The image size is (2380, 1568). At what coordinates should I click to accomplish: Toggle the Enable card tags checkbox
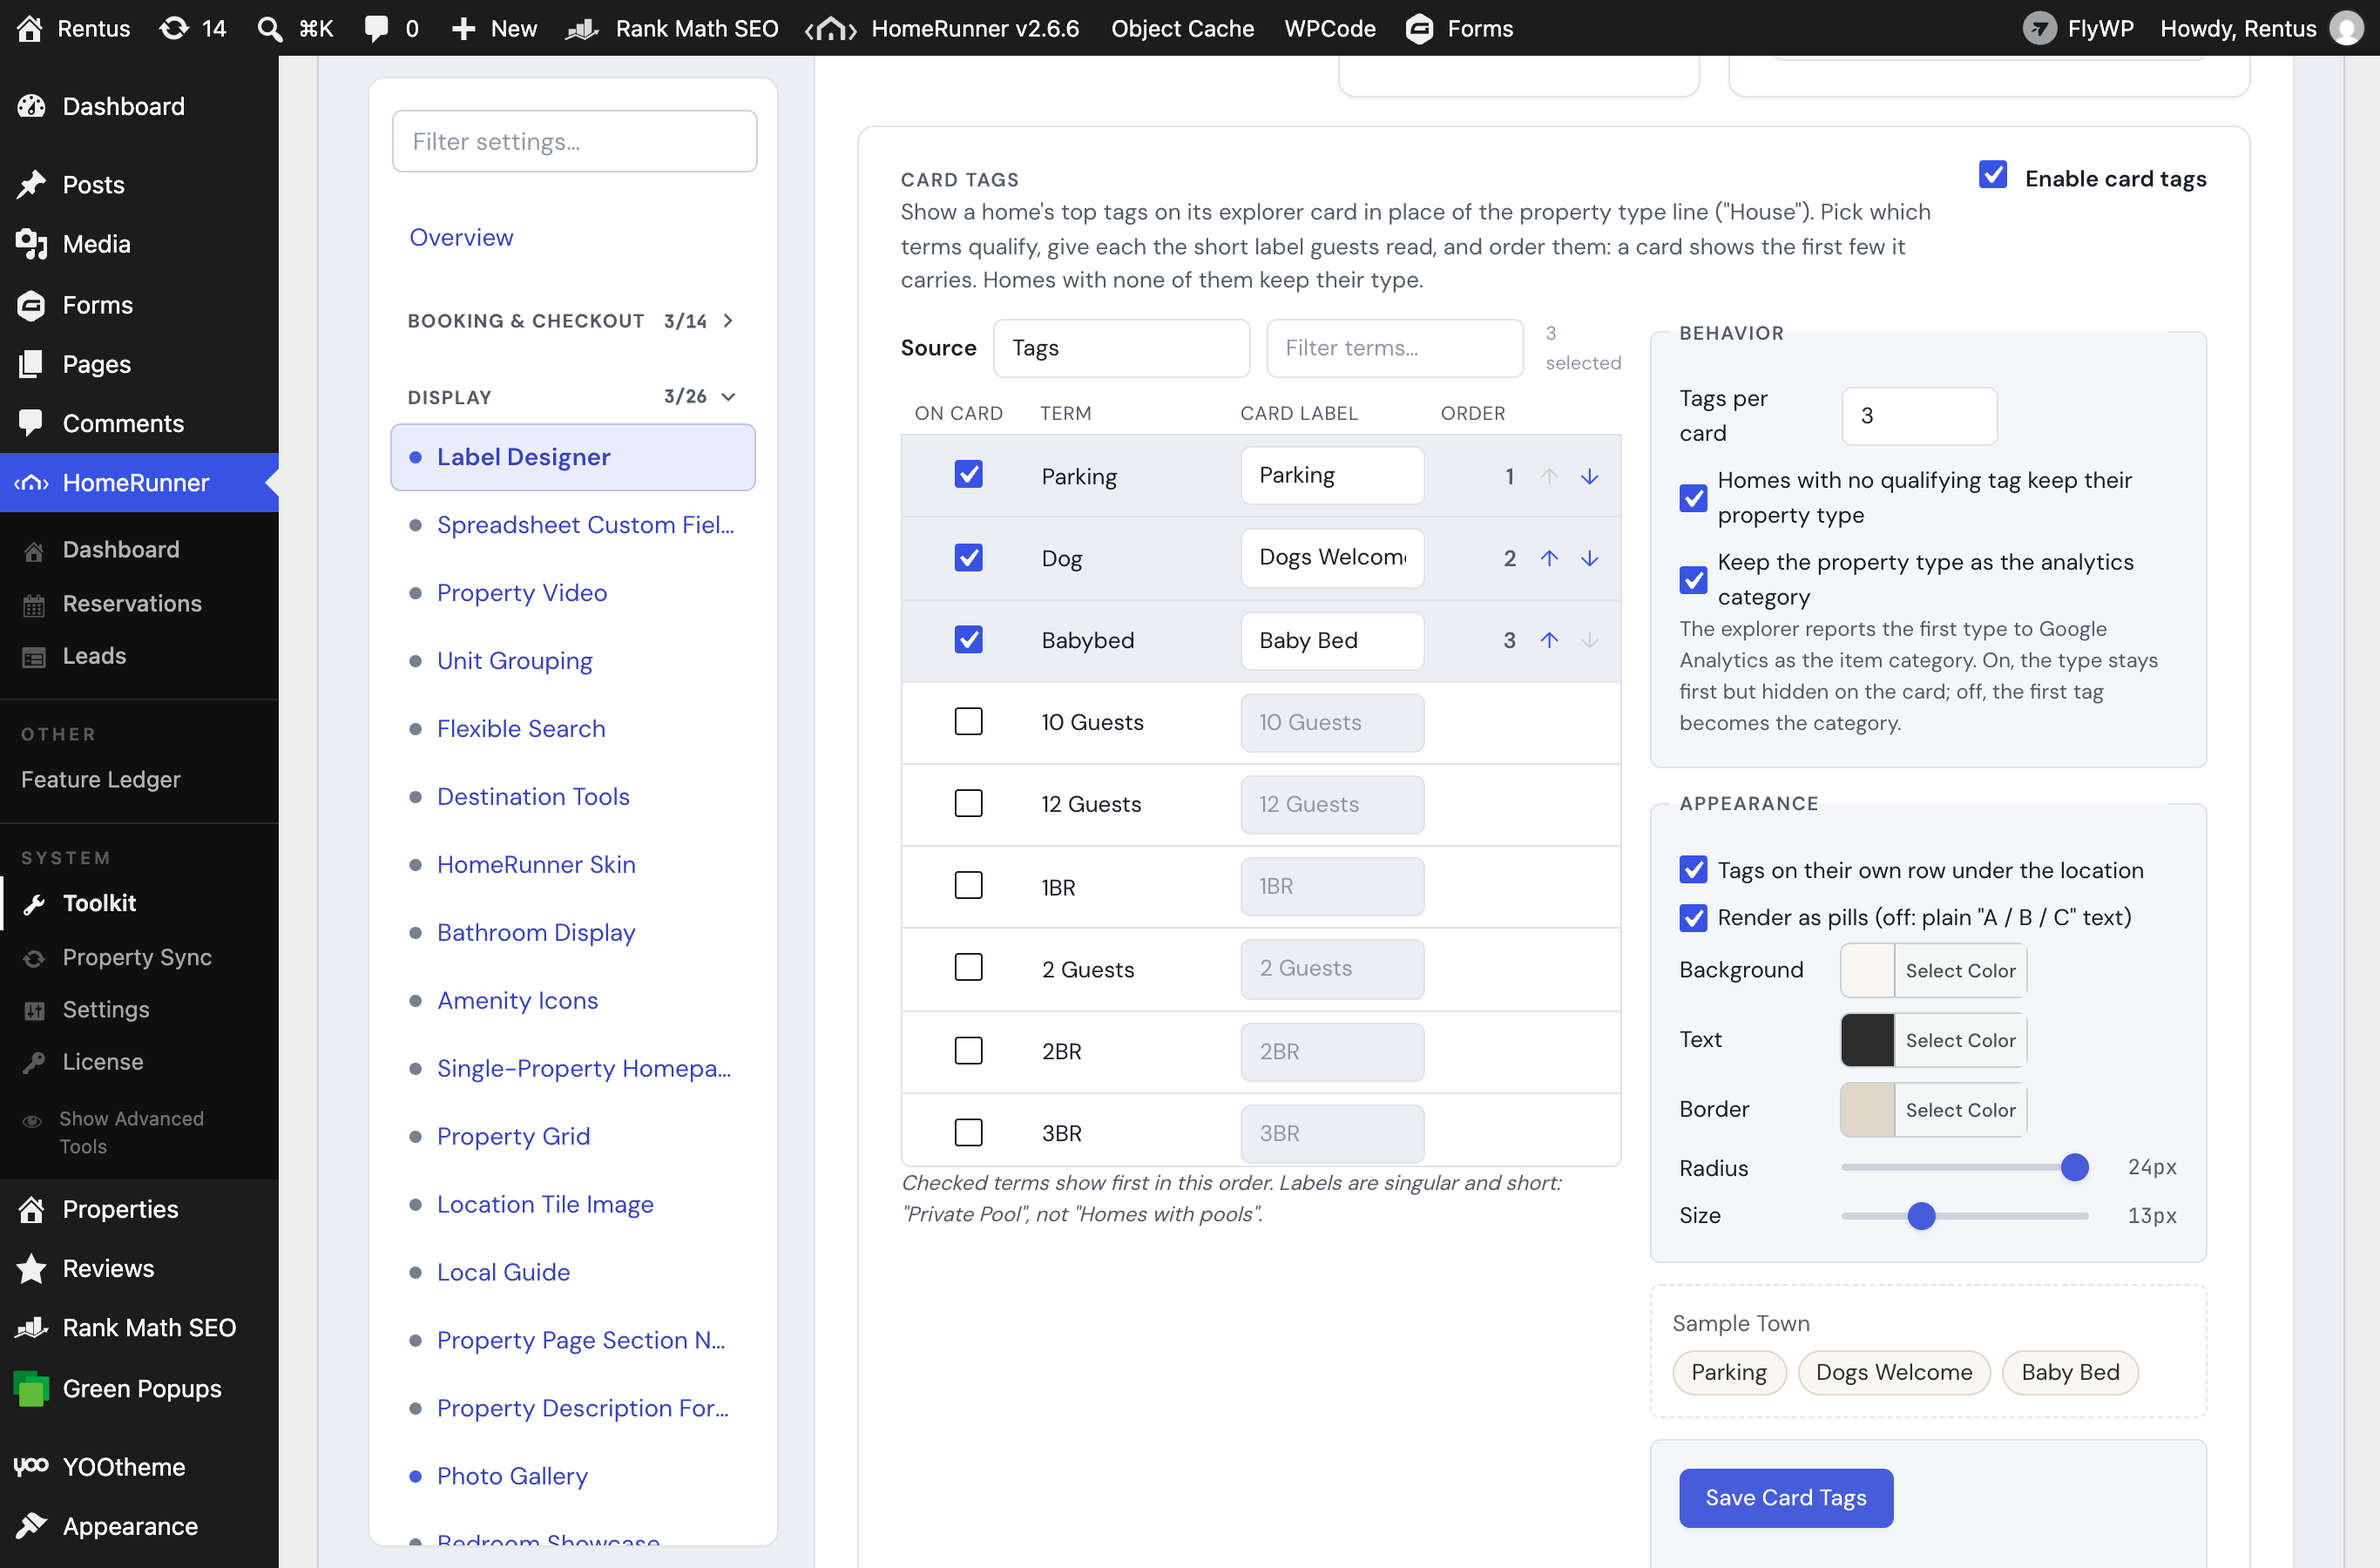click(1993, 175)
